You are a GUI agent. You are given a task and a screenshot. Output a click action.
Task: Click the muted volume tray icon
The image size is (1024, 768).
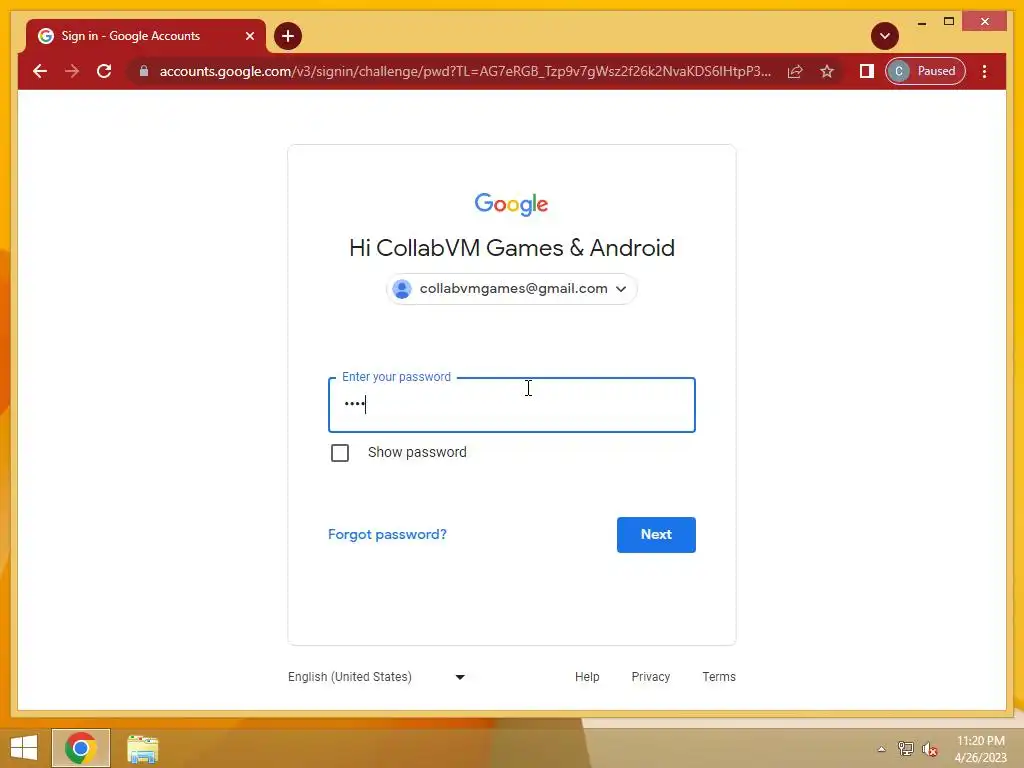(x=930, y=749)
